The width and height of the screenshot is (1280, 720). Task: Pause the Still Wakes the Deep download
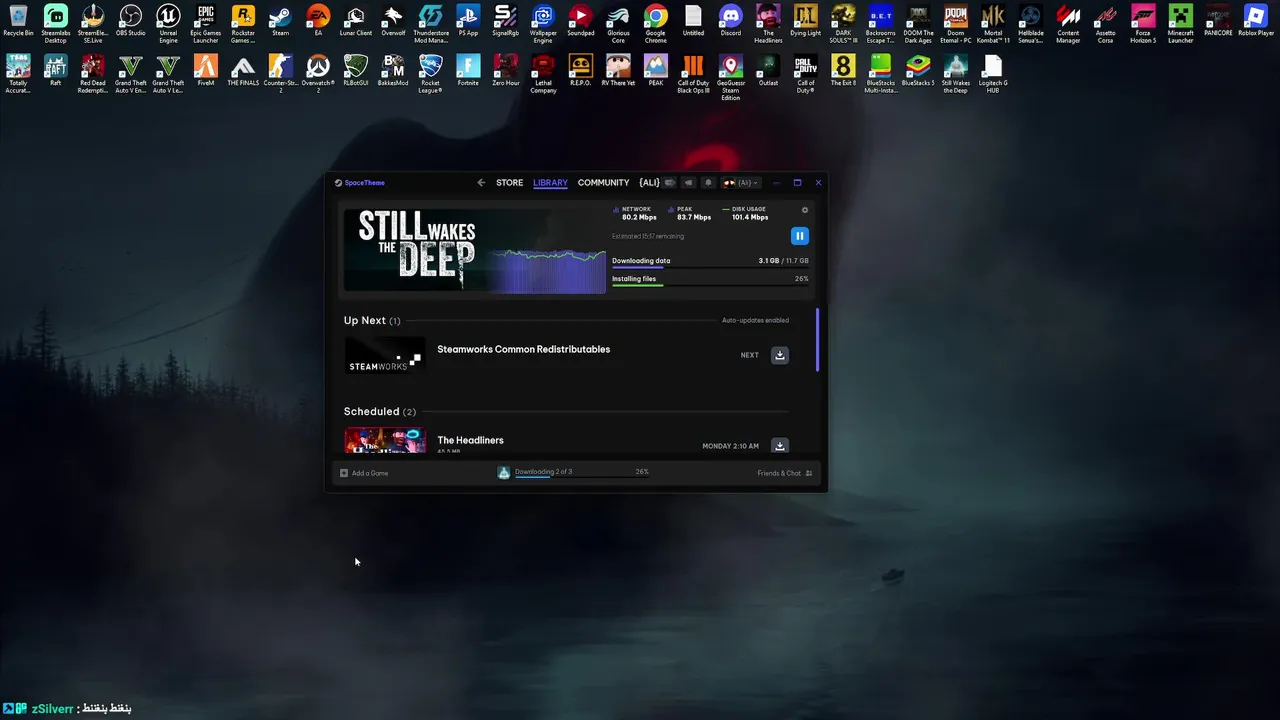(x=799, y=236)
